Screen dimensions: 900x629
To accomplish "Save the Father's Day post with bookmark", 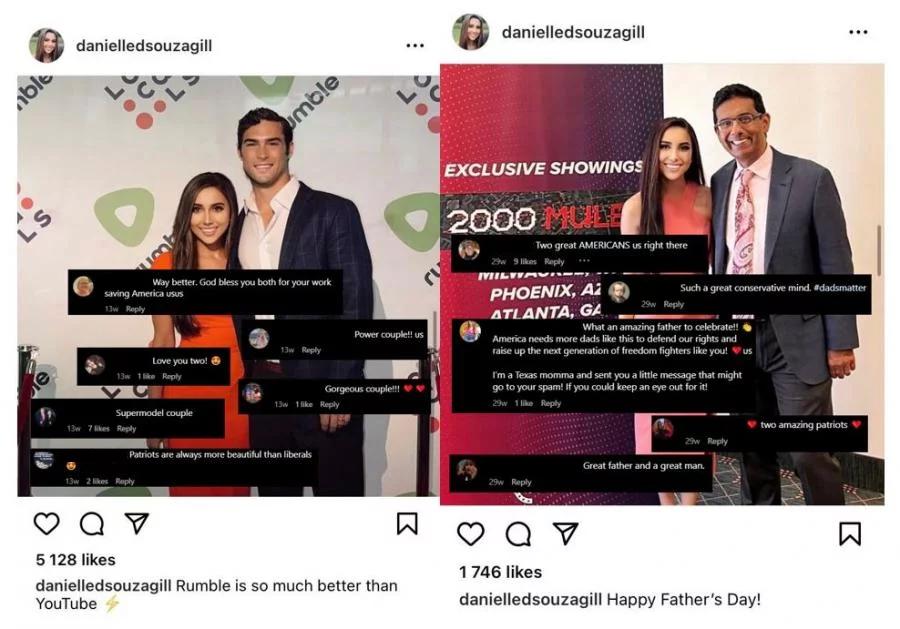I will [x=850, y=533].
